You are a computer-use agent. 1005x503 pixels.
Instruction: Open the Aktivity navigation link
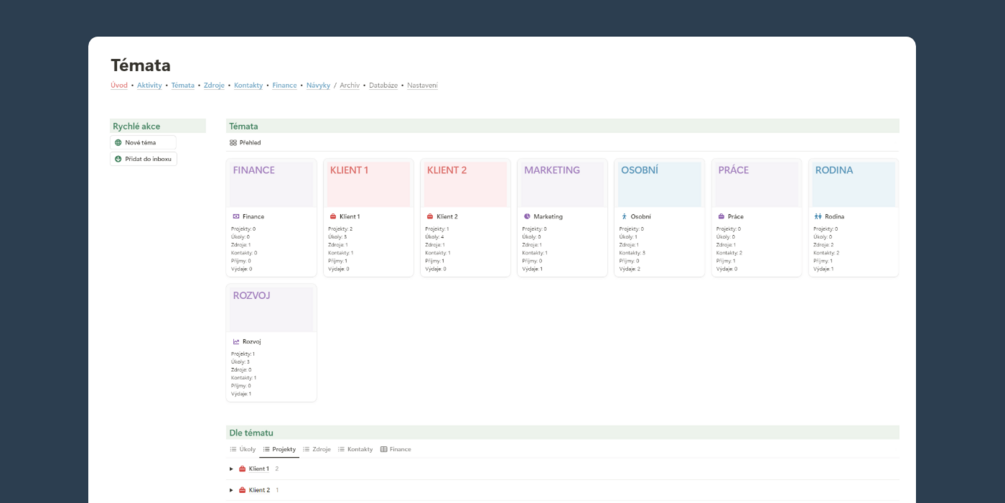(x=149, y=85)
